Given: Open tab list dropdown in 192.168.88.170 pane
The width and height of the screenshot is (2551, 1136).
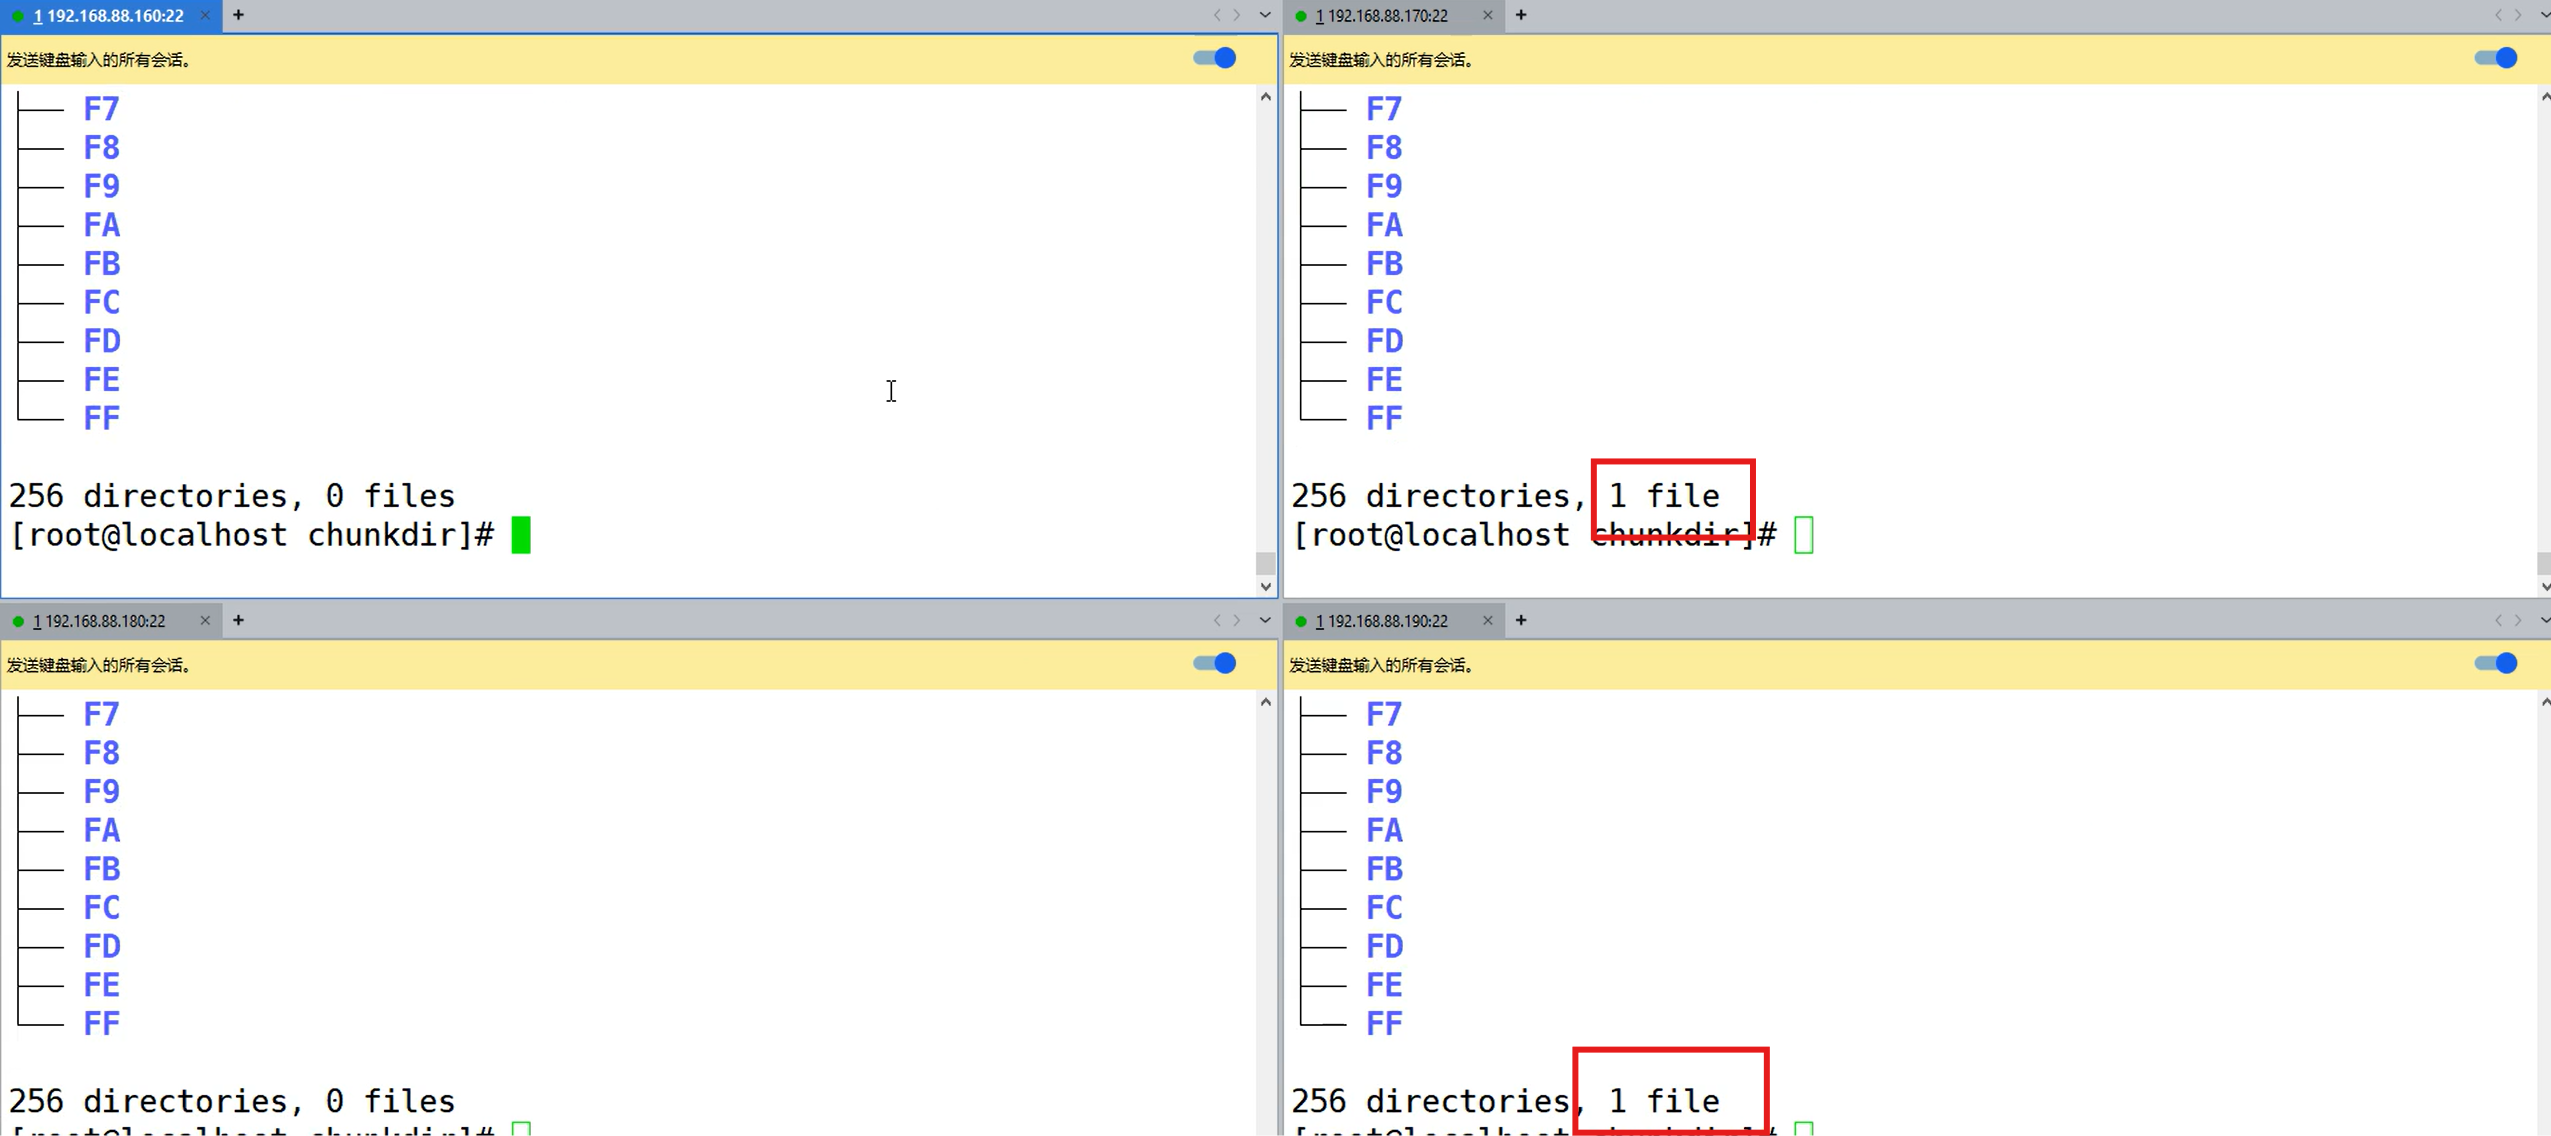Looking at the screenshot, I should tap(2545, 15).
